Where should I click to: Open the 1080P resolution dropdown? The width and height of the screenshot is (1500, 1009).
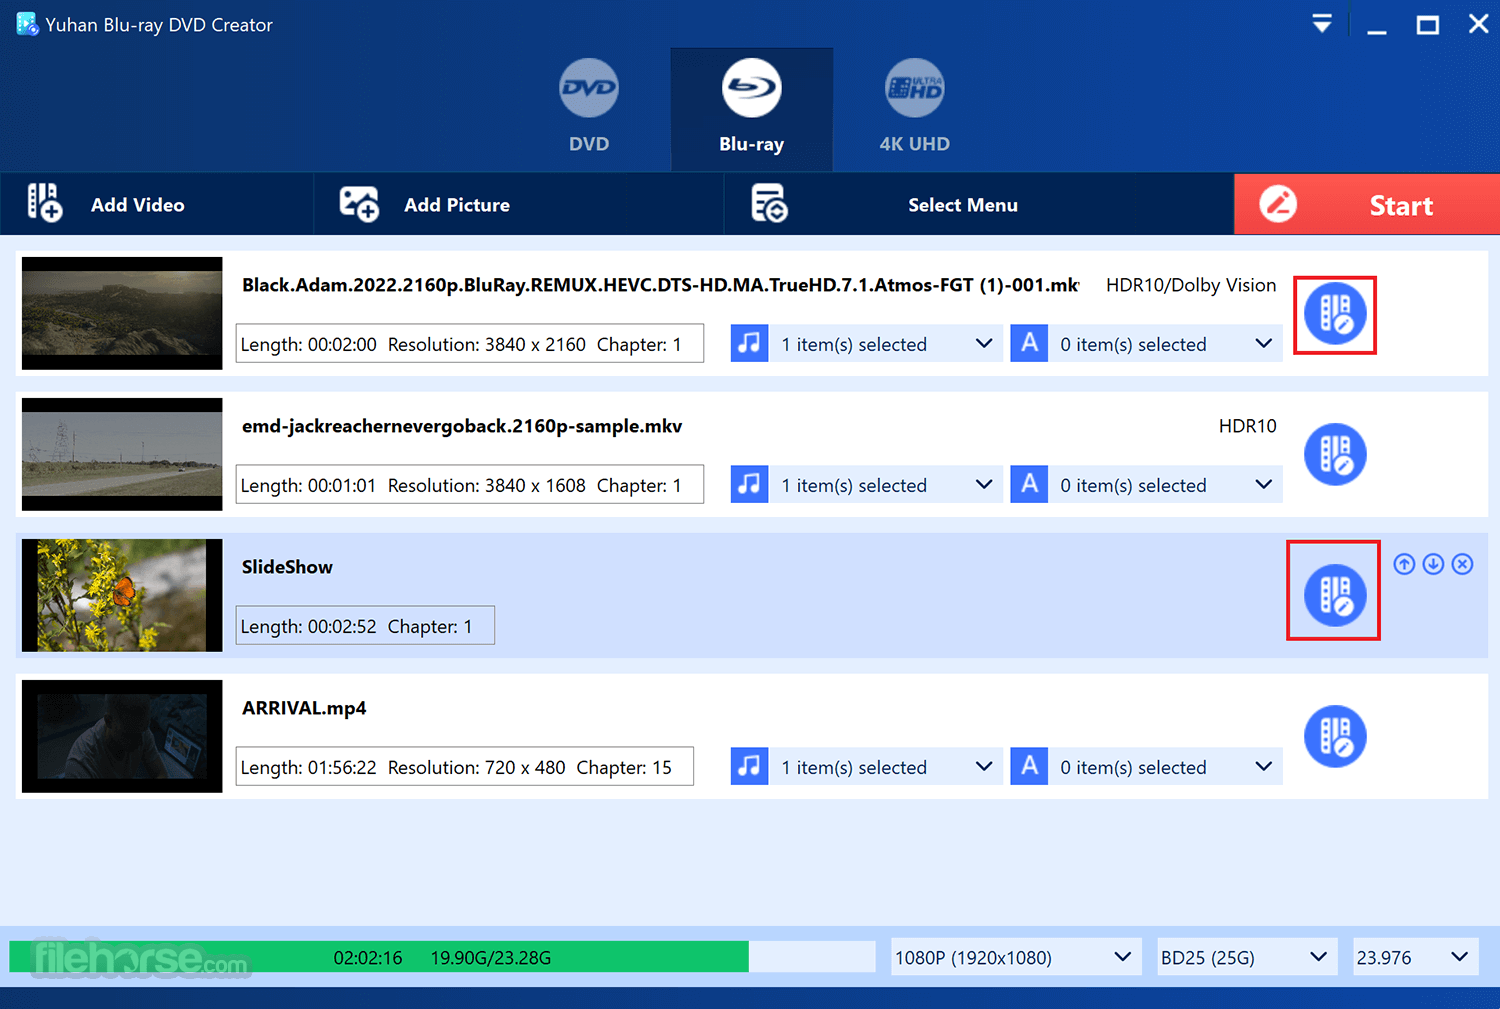pos(1015,957)
